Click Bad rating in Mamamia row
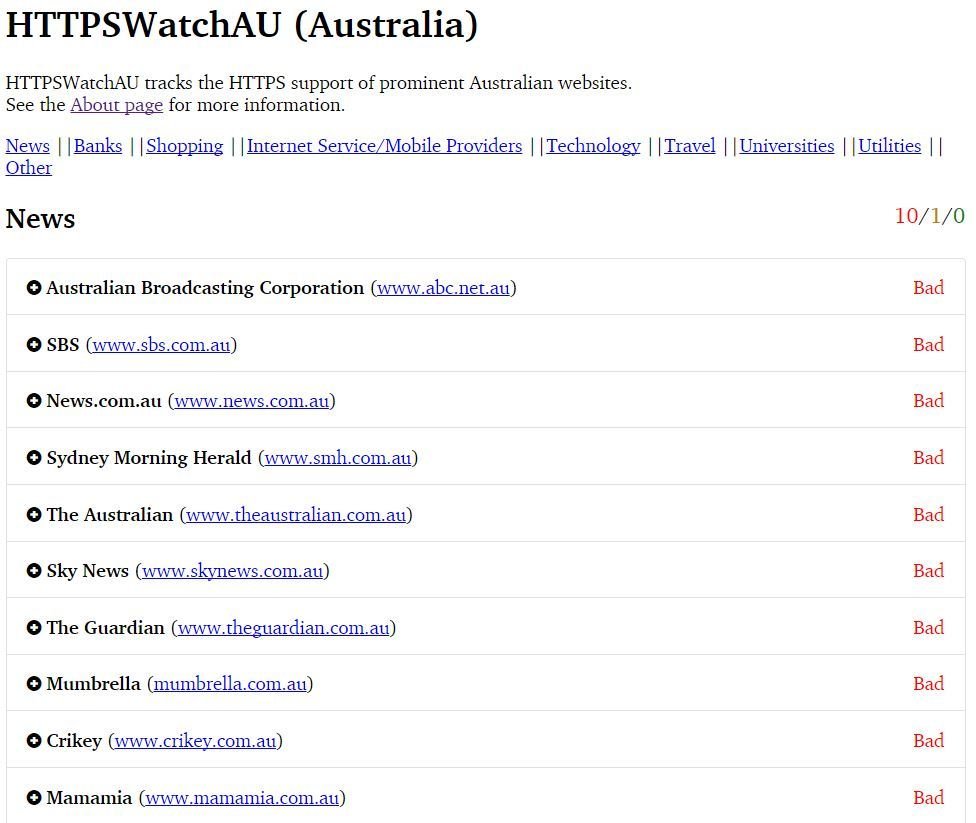This screenshot has height=823, width=976. point(929,797)
